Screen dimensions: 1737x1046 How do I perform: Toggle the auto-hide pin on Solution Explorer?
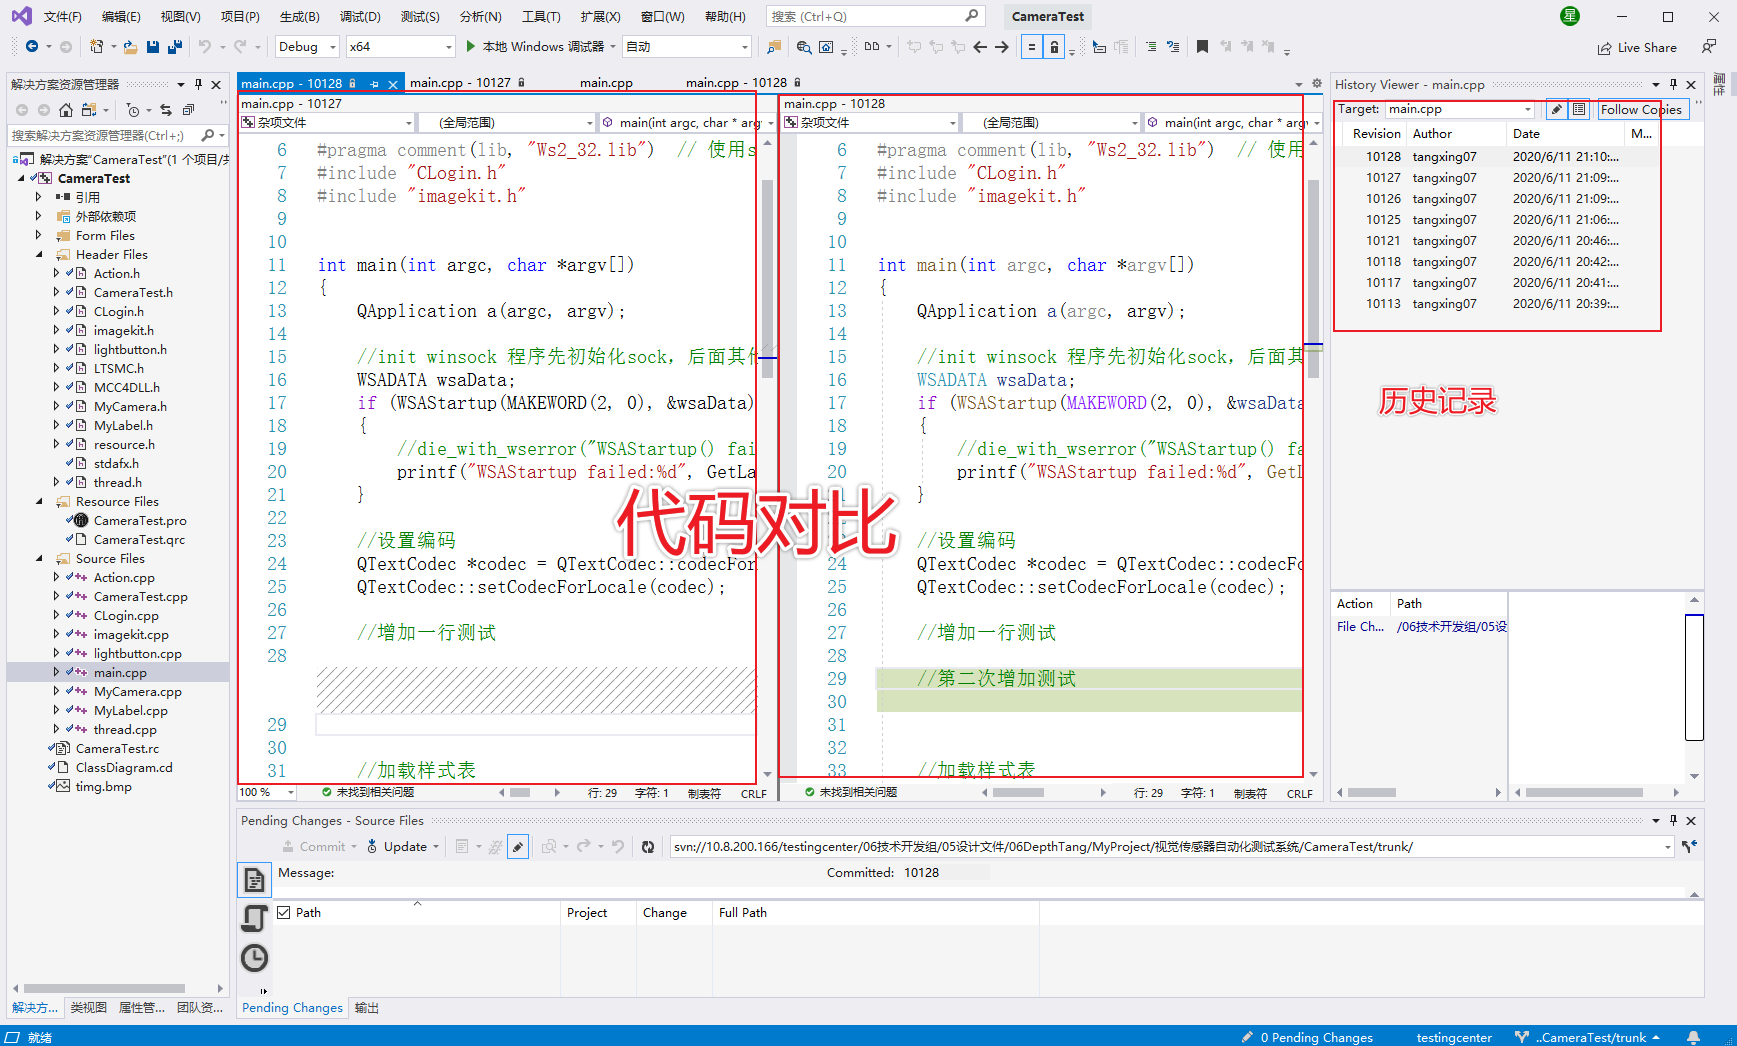coord(196,84)
